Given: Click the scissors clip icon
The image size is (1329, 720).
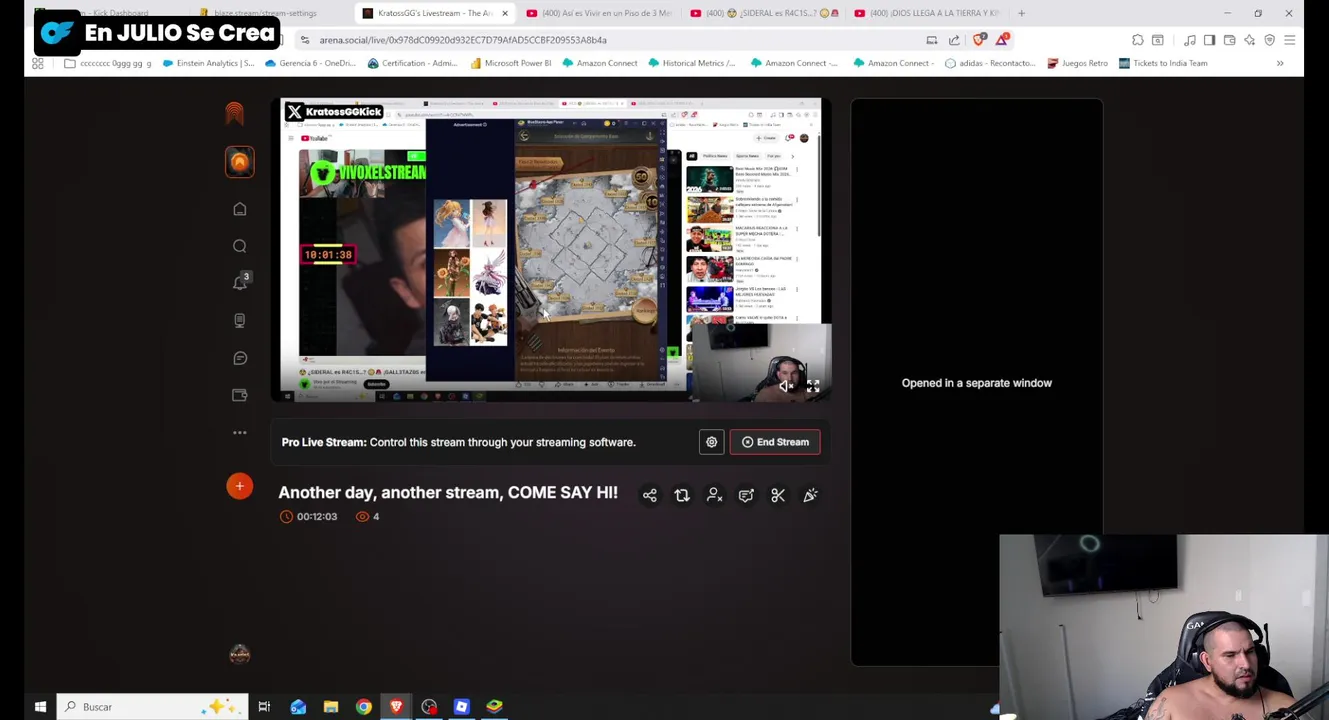Looking at the screenshot, I should coord(778,495).
